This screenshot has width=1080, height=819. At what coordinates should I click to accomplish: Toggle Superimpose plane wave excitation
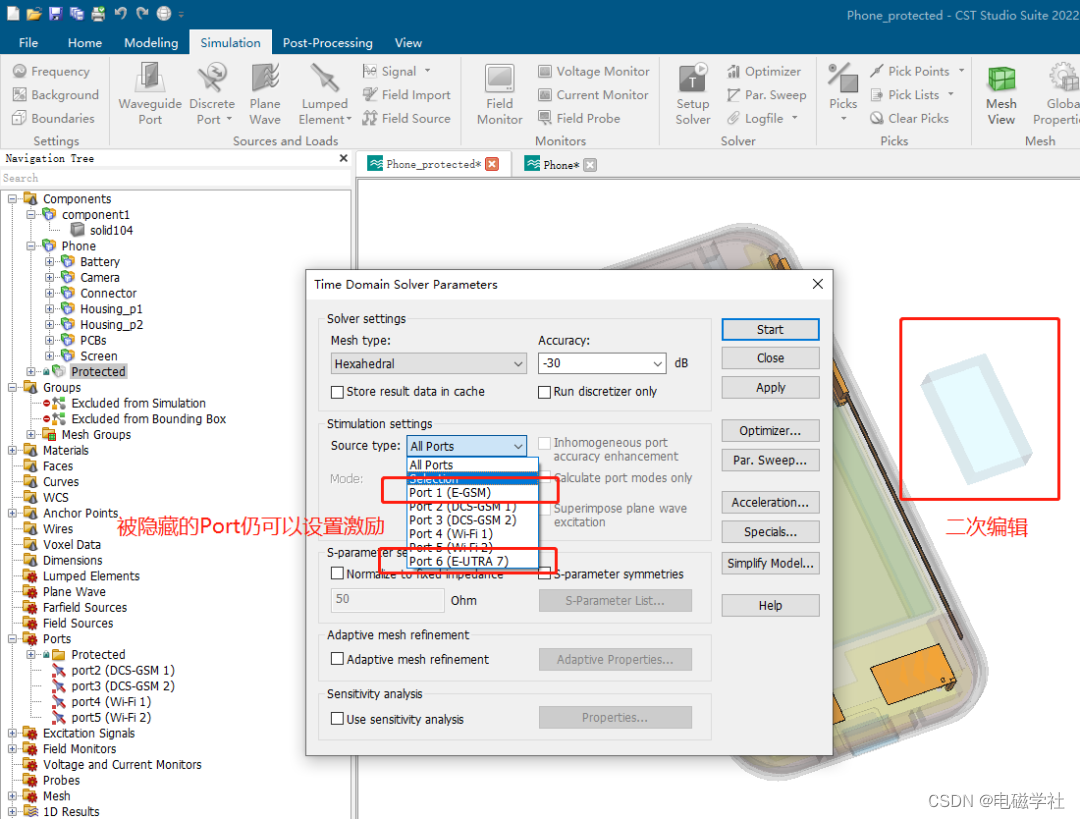(x=546, y=509)
